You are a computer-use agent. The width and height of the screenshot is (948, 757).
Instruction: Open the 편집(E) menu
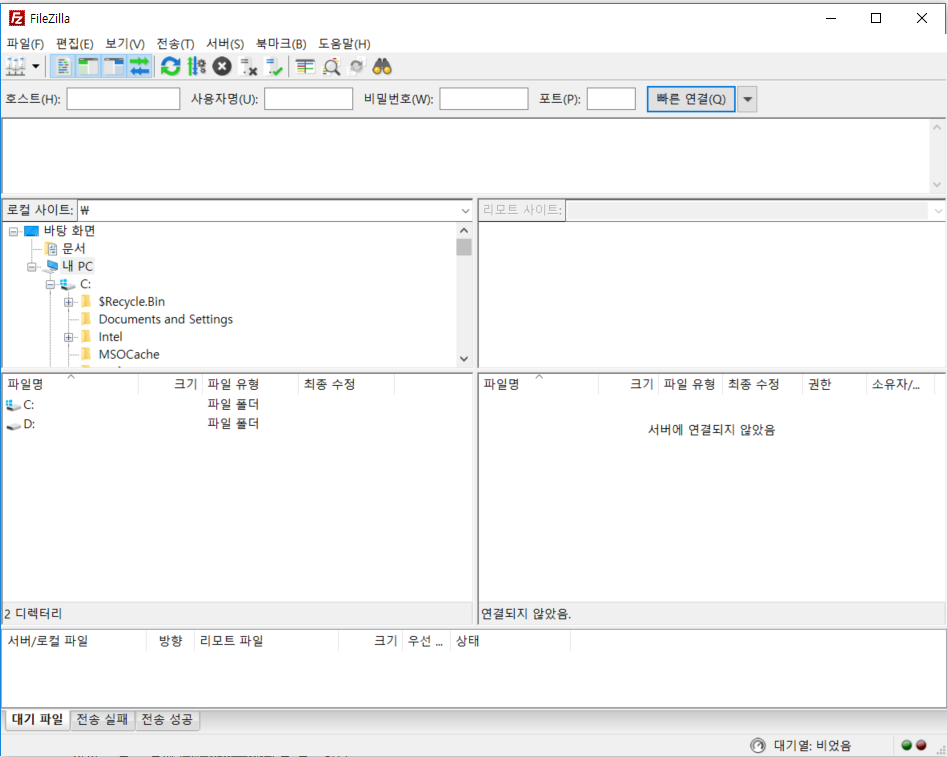point(75,44)
